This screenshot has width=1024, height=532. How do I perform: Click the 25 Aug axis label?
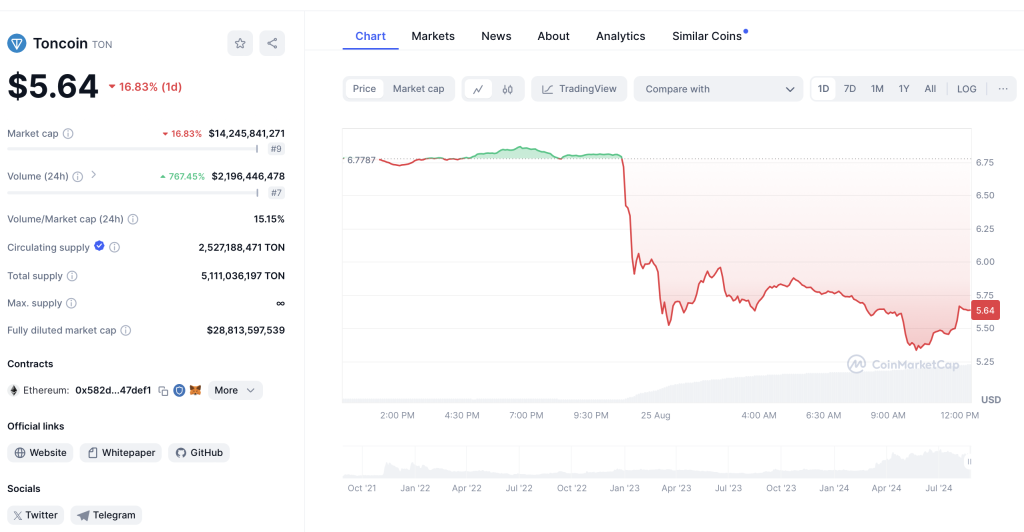coord(656,415)
